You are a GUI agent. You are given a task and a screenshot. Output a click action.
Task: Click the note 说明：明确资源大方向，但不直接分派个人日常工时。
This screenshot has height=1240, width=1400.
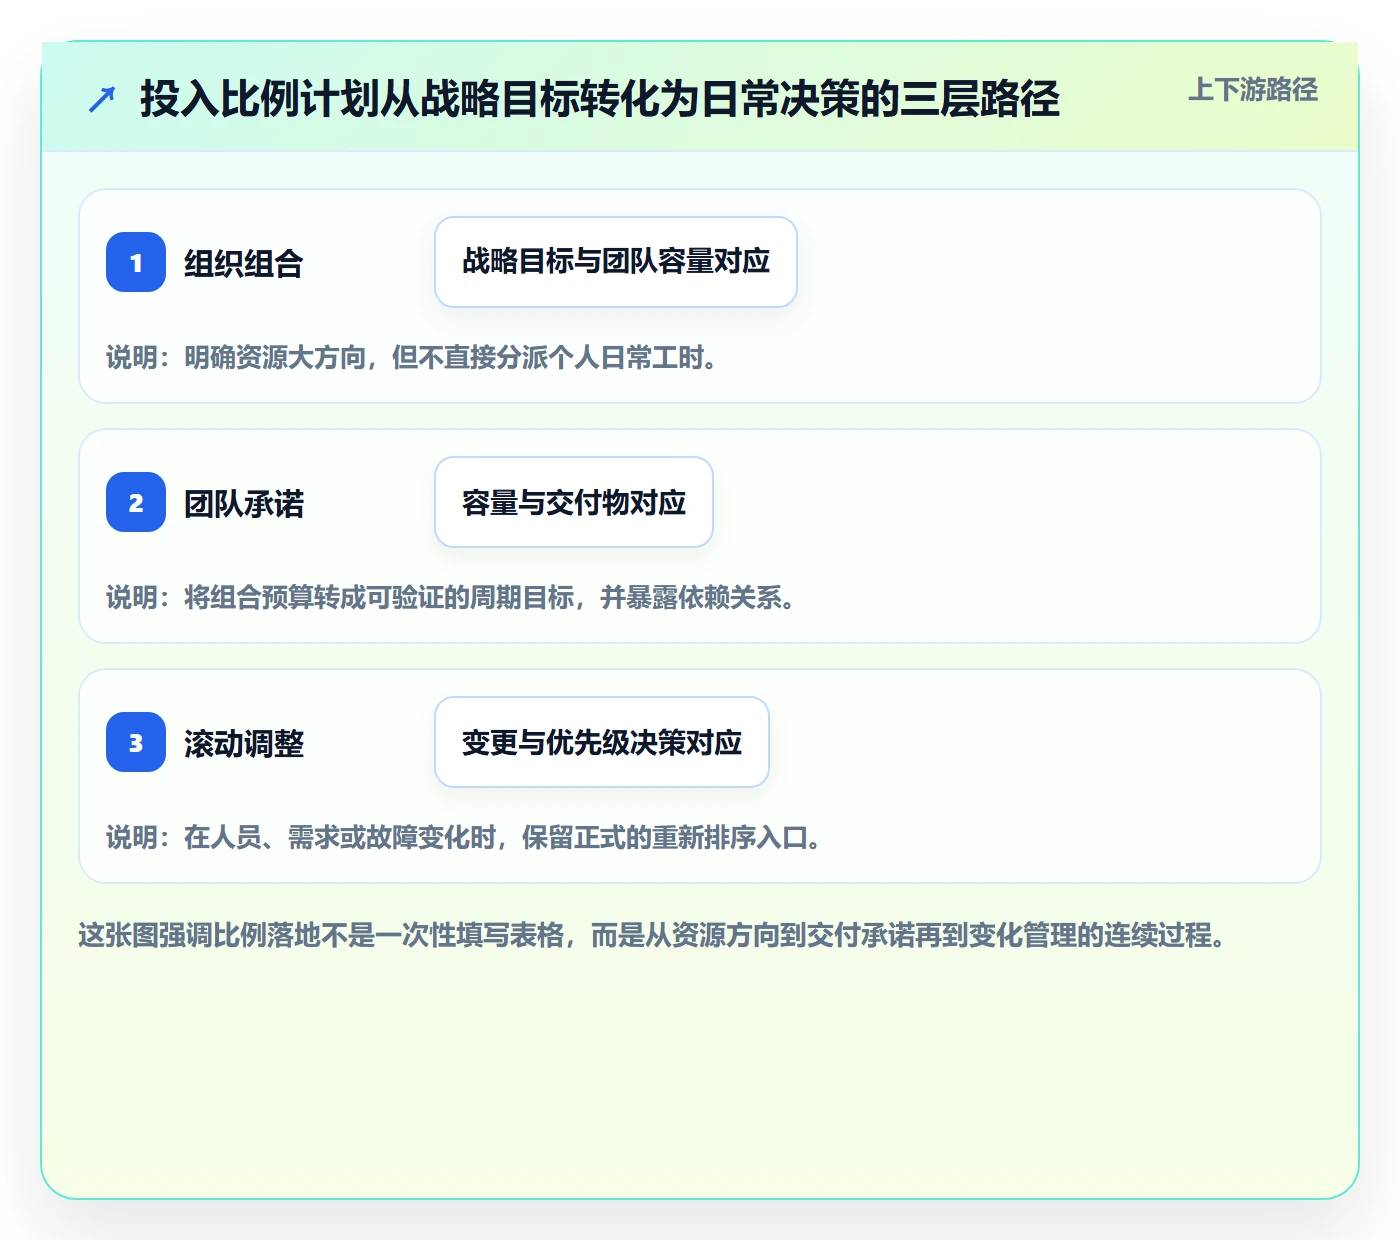click(412, 357)
